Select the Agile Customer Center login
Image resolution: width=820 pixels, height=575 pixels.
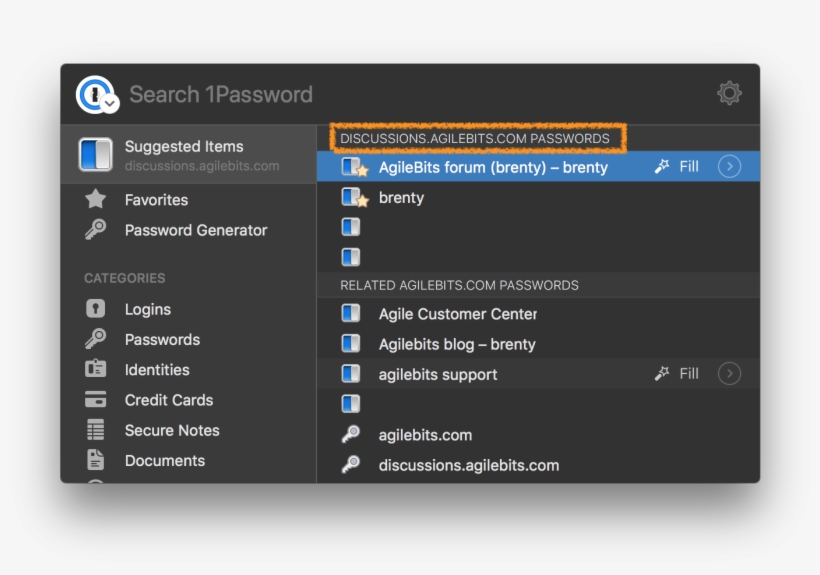pyautogui.click(x=457, y=314)
